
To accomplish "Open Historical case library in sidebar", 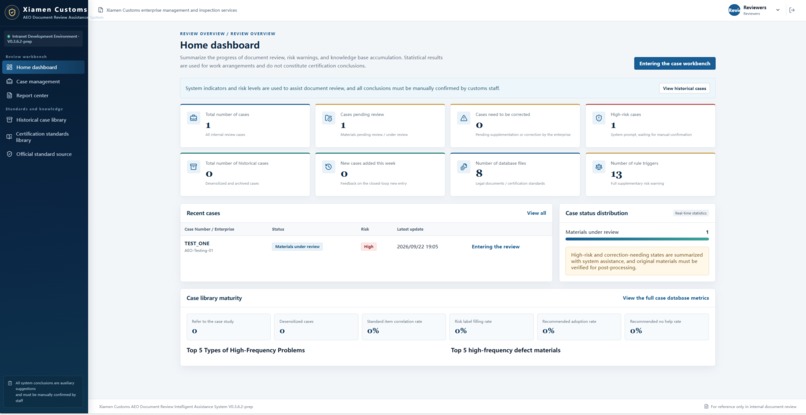I will click(43, 120).
